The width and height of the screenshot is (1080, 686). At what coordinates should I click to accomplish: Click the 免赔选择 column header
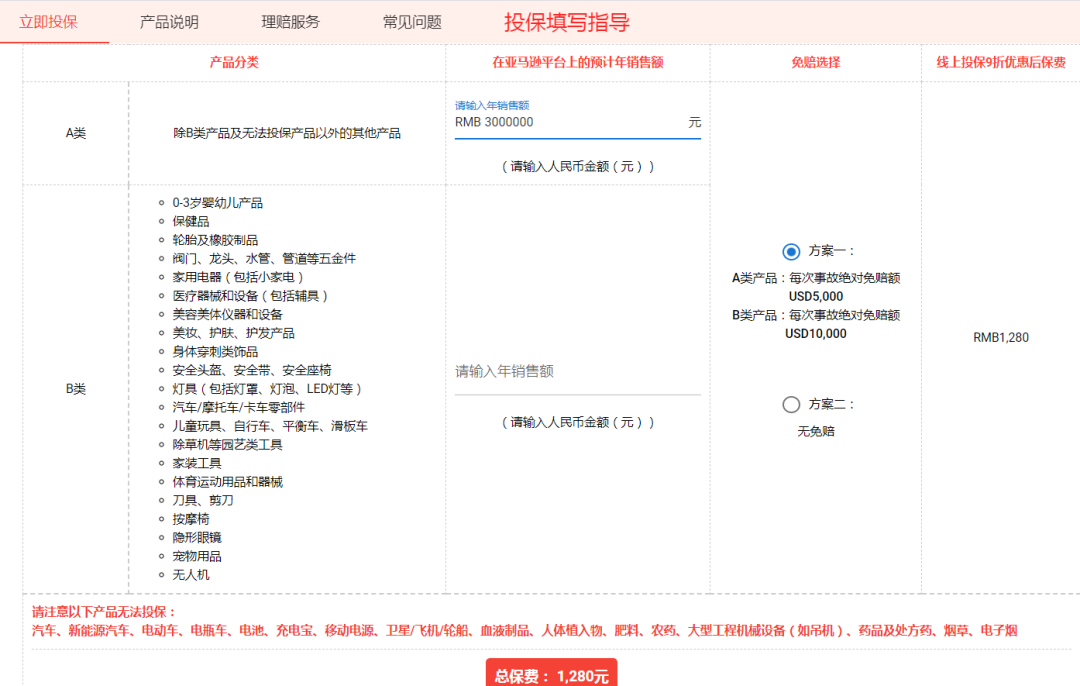point(816,63)
